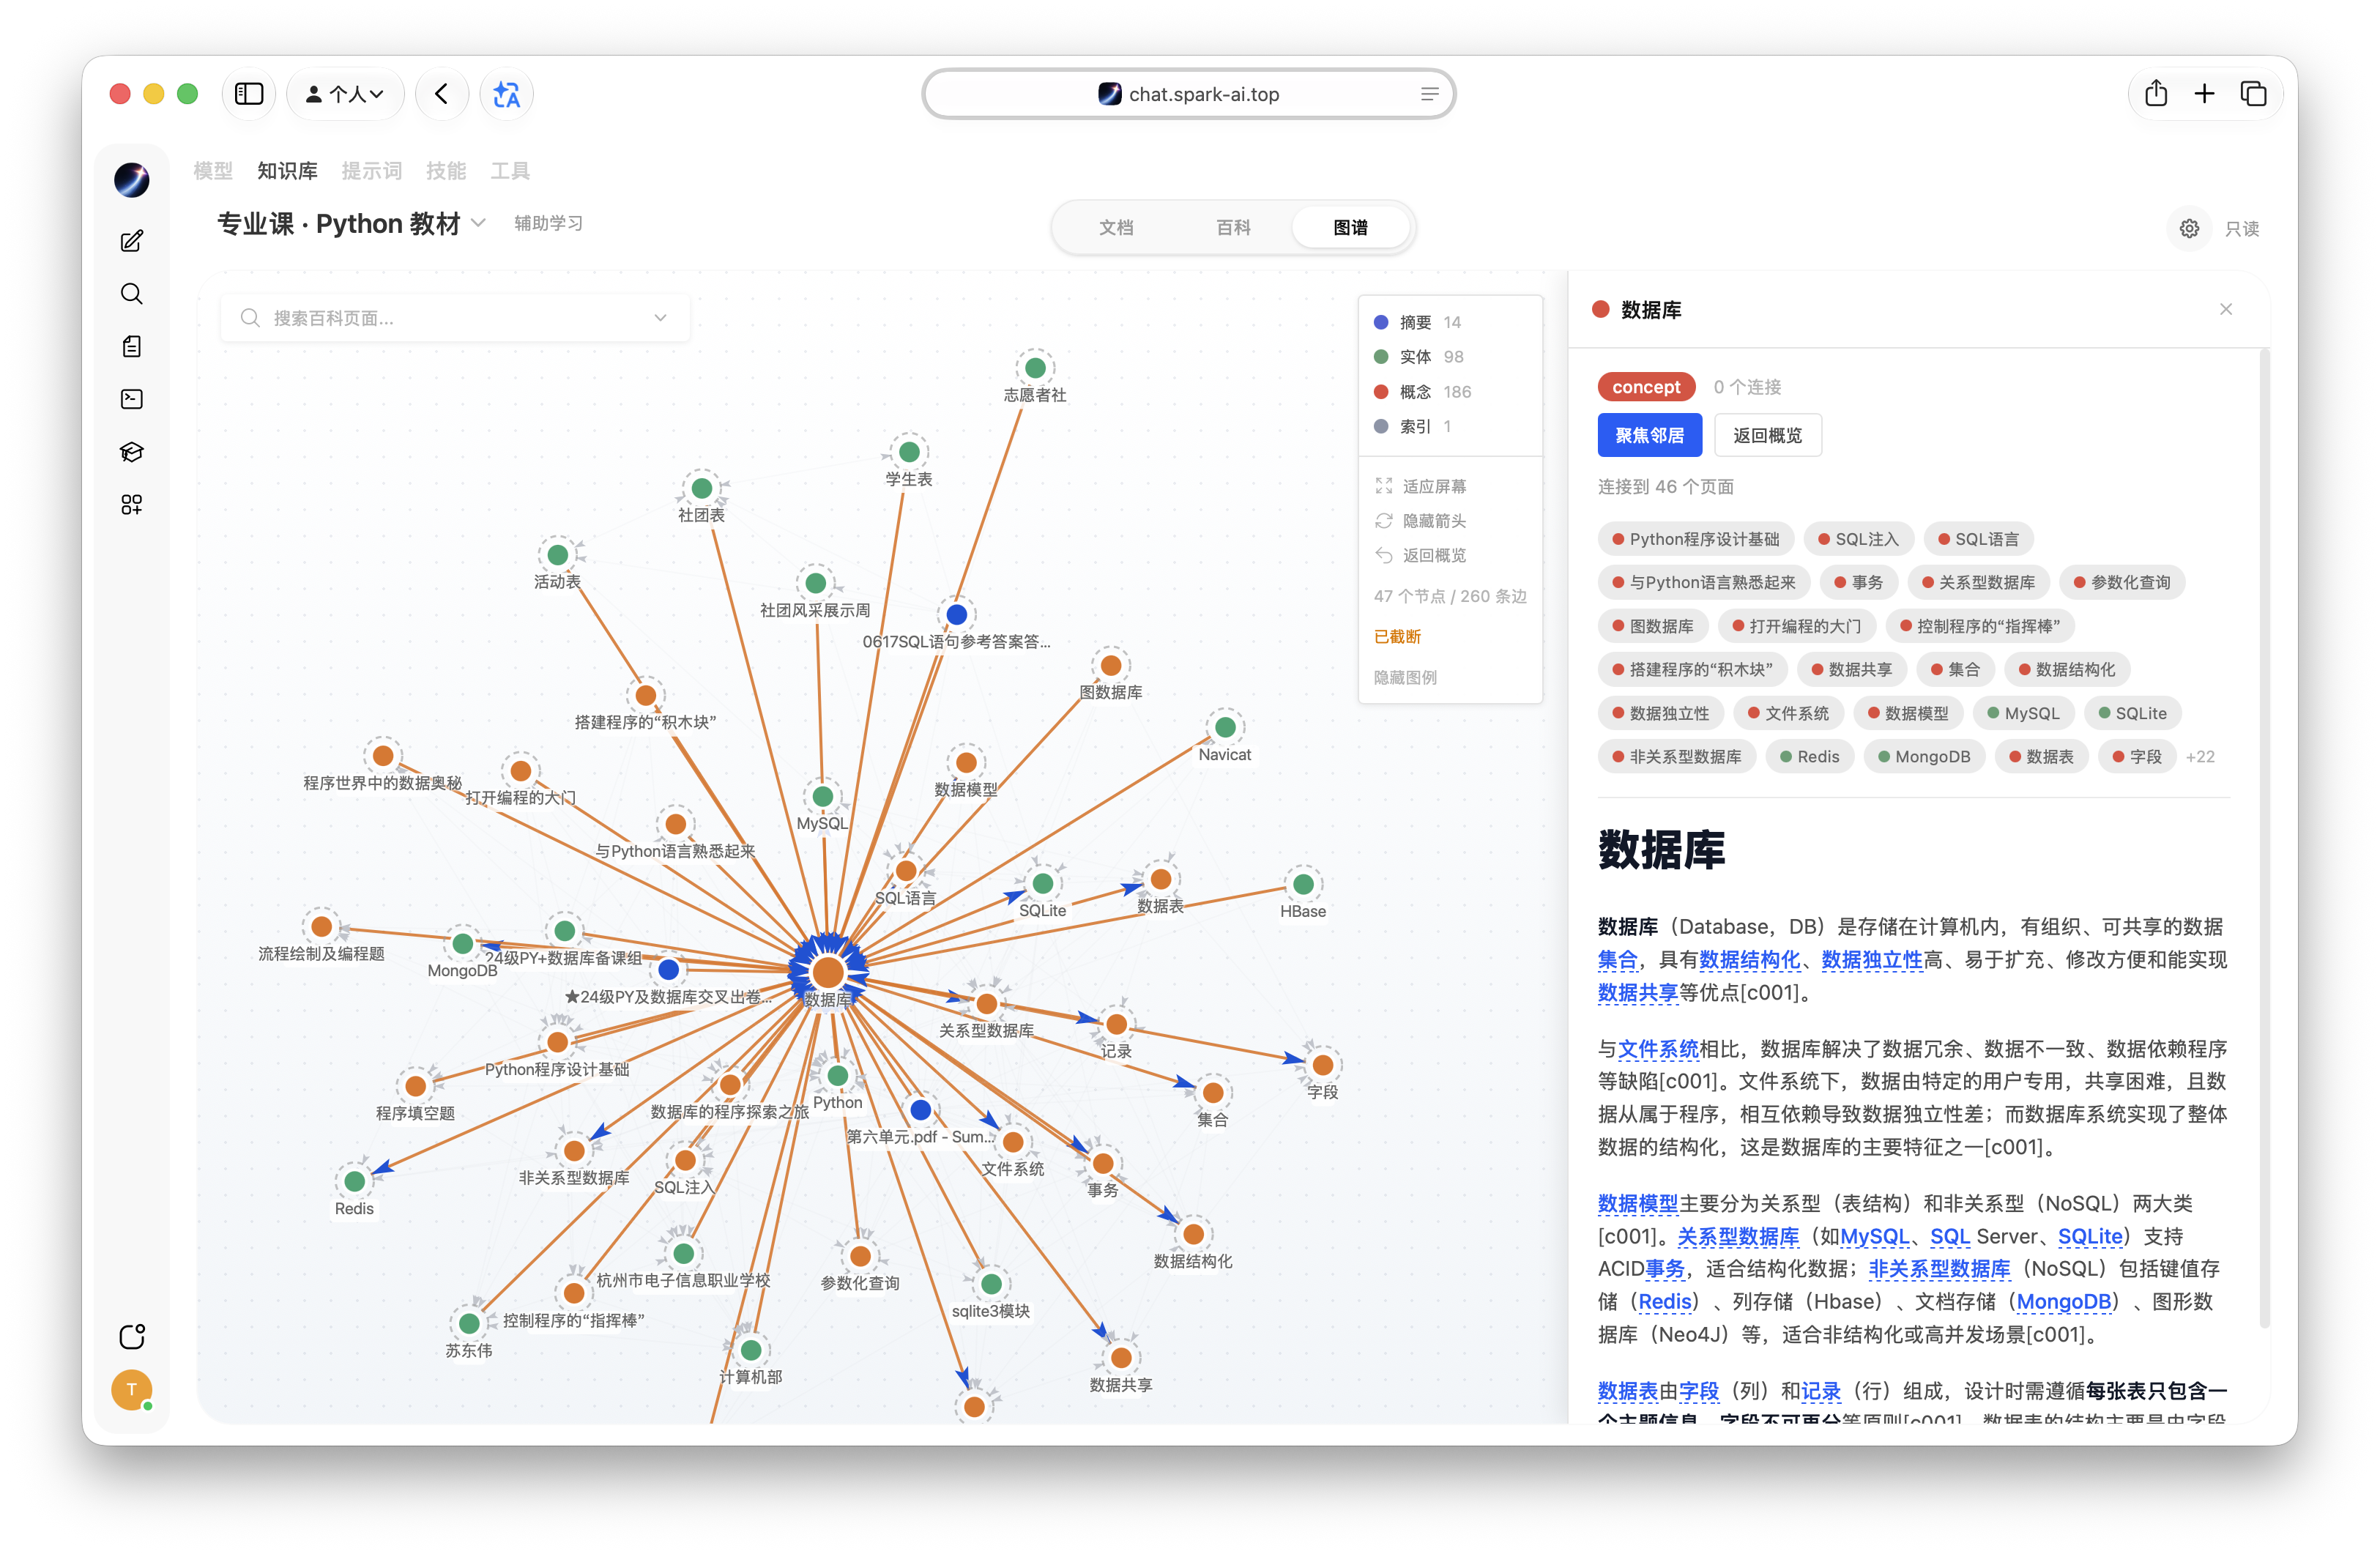Open the new chat compose icon
The width and height of the screenshot is (2380, 1554).
click(132, 241)
